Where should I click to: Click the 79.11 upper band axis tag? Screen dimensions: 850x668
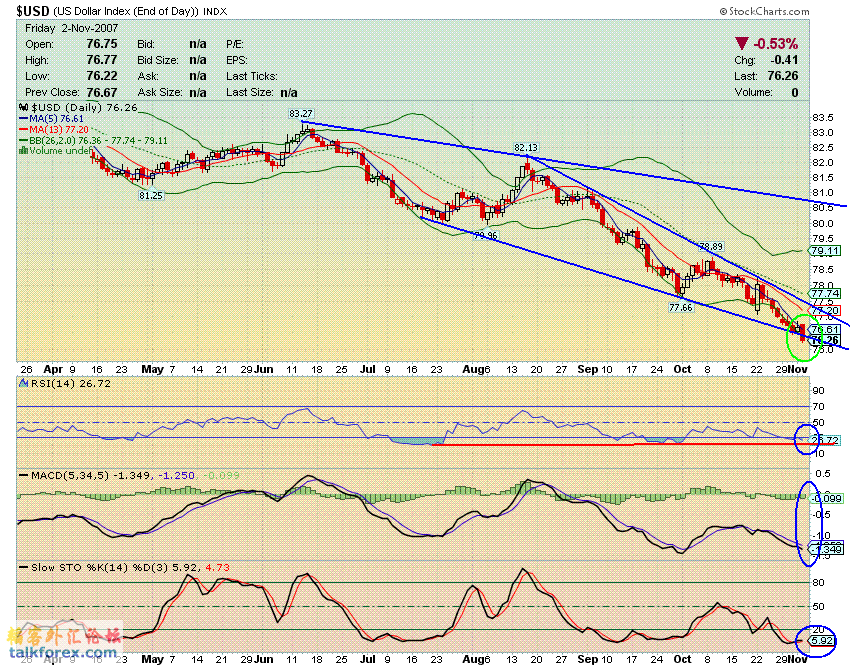[825, 250]
